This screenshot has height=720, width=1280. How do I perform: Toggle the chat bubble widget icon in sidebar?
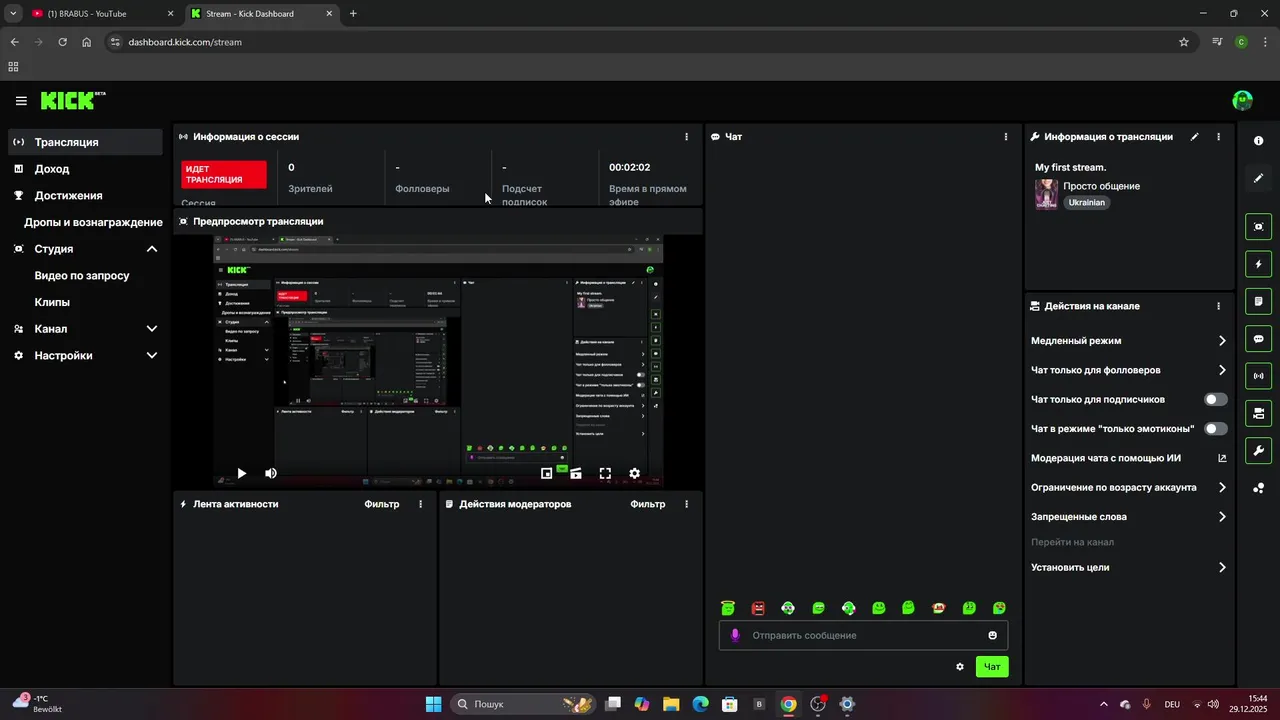tap(1258, 339)
